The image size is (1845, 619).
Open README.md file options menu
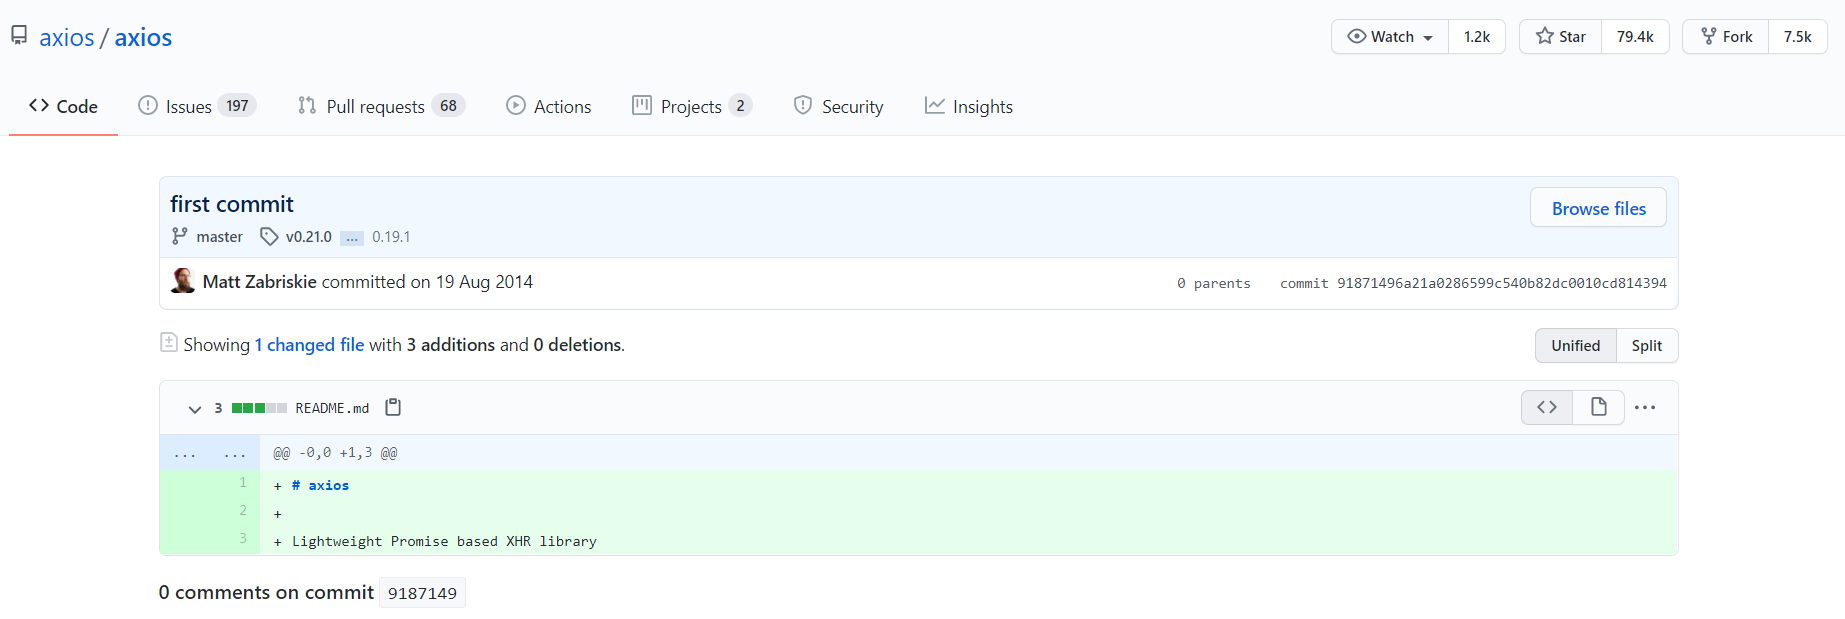click(x=1644, y=407)
